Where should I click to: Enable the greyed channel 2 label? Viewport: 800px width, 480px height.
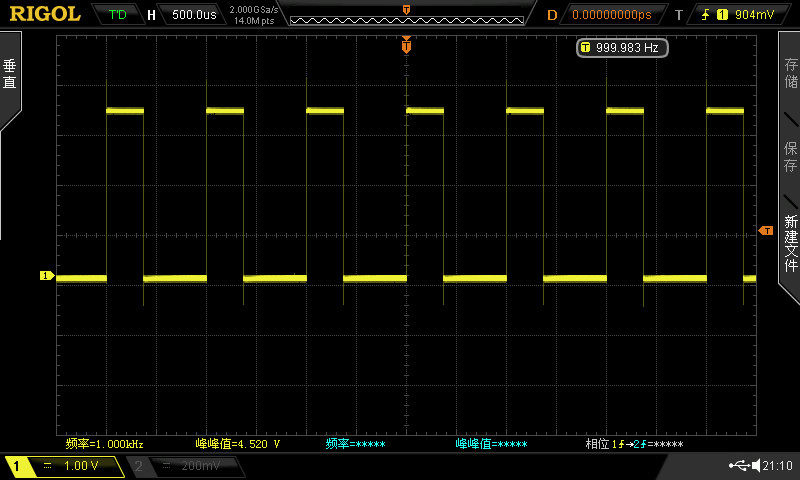(x=138, y=466)
